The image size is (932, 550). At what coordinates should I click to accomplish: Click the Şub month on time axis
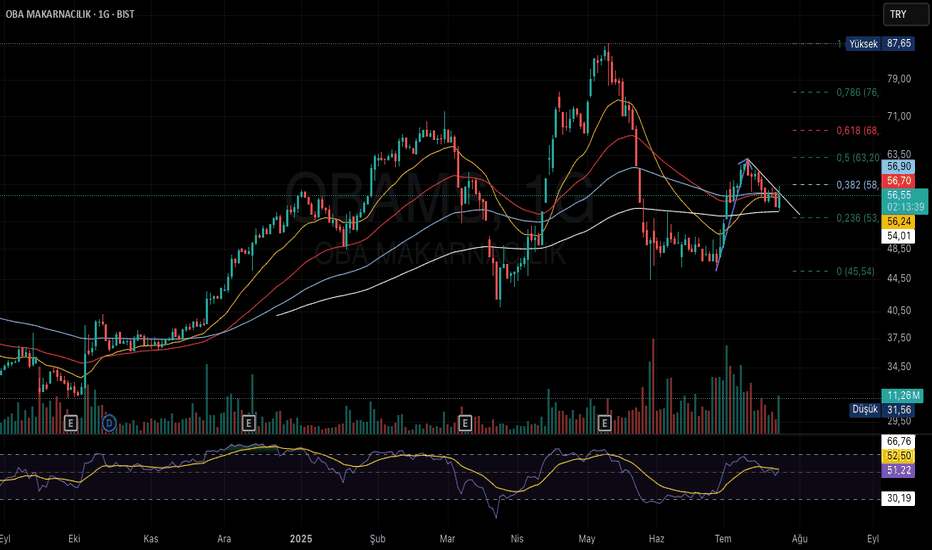[377, 539]
